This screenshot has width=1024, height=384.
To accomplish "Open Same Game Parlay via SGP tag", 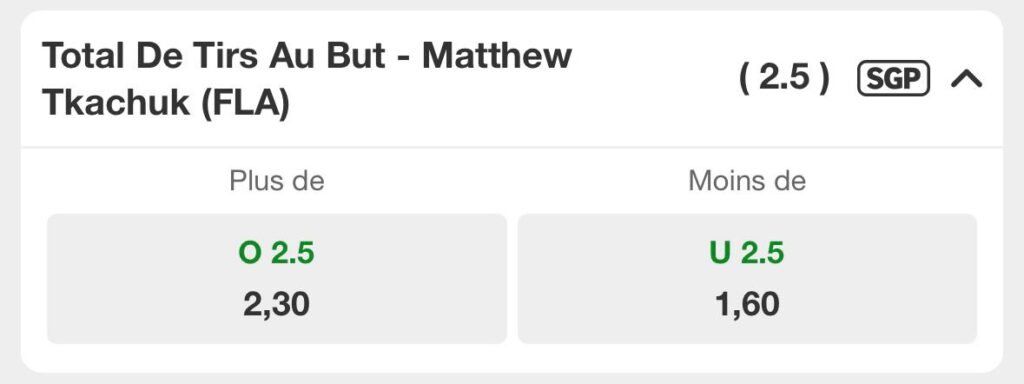I will (x=893, y=79).
